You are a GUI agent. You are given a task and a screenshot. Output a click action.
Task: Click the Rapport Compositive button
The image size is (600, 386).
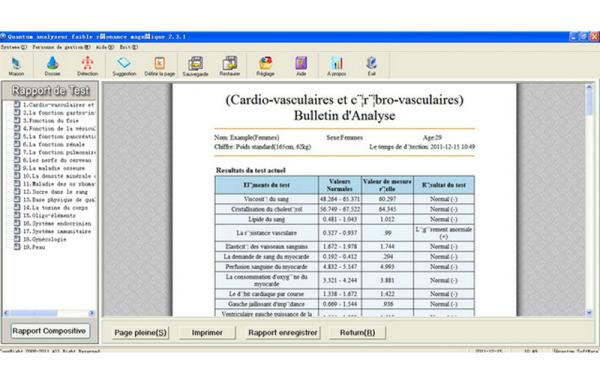point(49,331)
